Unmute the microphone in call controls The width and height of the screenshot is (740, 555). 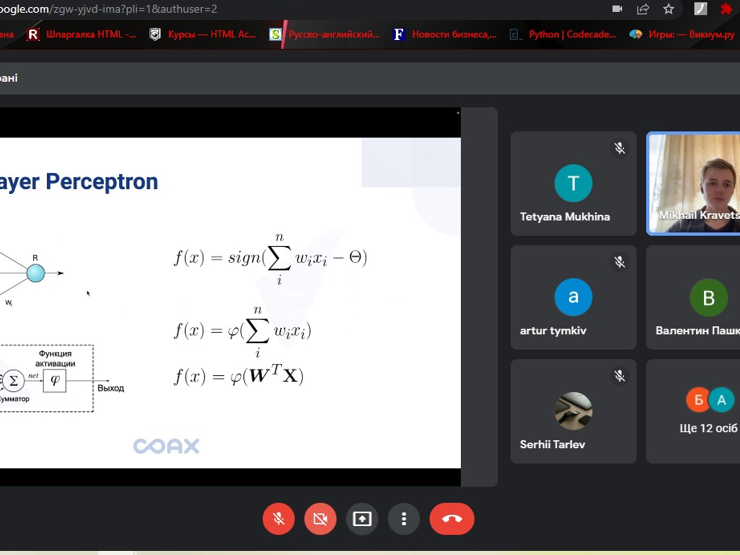tap(279, 519)
